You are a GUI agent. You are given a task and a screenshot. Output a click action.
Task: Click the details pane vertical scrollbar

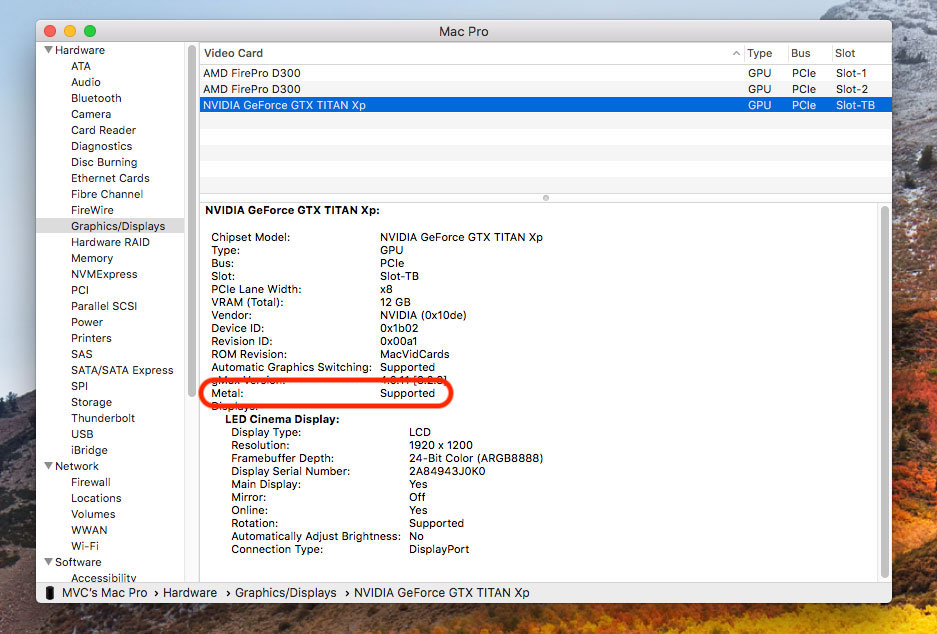click(884, 392)
